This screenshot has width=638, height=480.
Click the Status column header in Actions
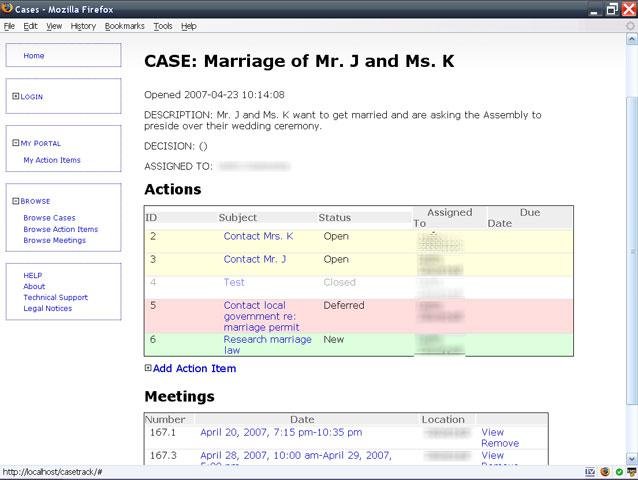[334, 218]
